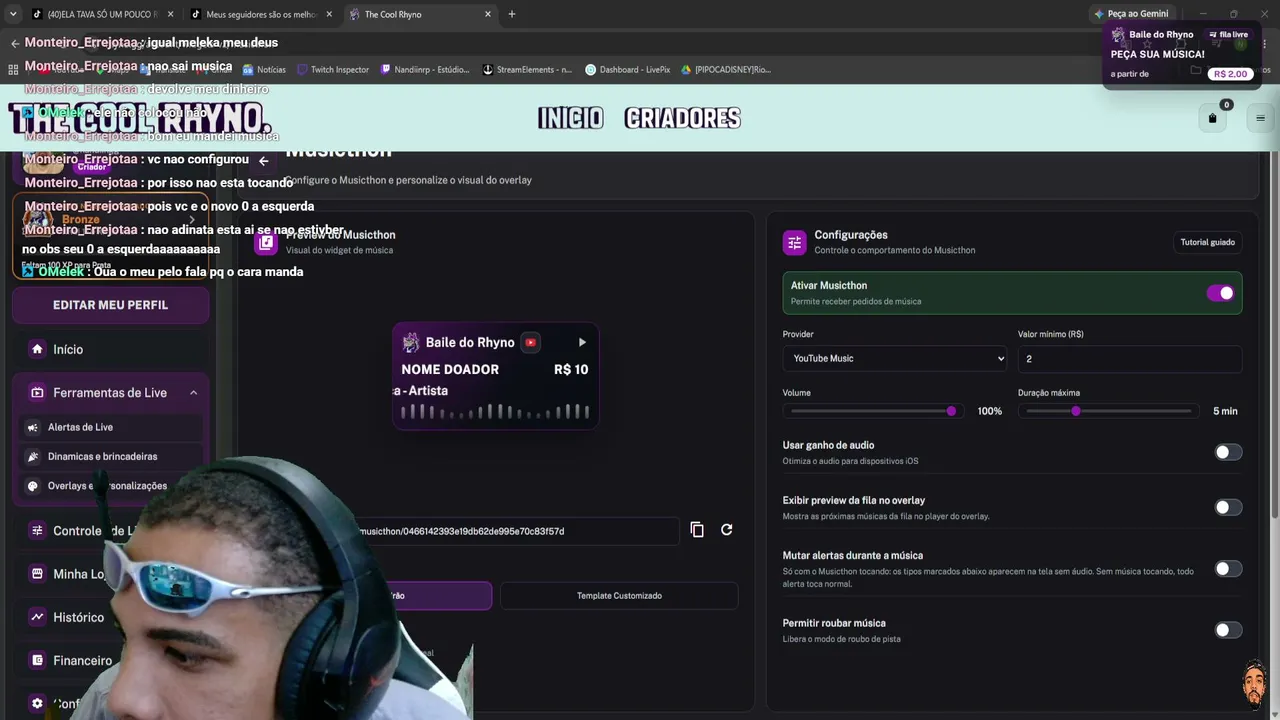Image resolution: width=1280 pixels, height=720 pixels.
Task: Click the back arrow beside the Musicthon title
Action: [x=263, y=160]
